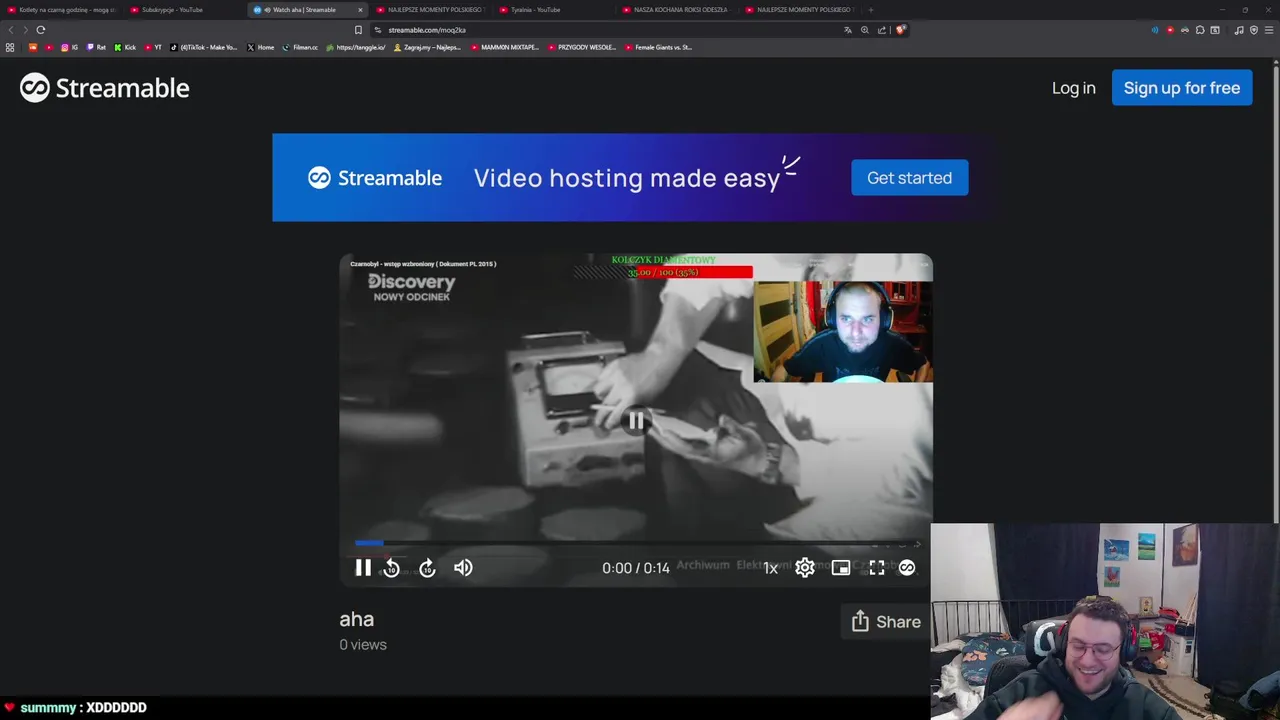
Task: Close the Watch aha | Streamable tab
Action: [361, 10]
